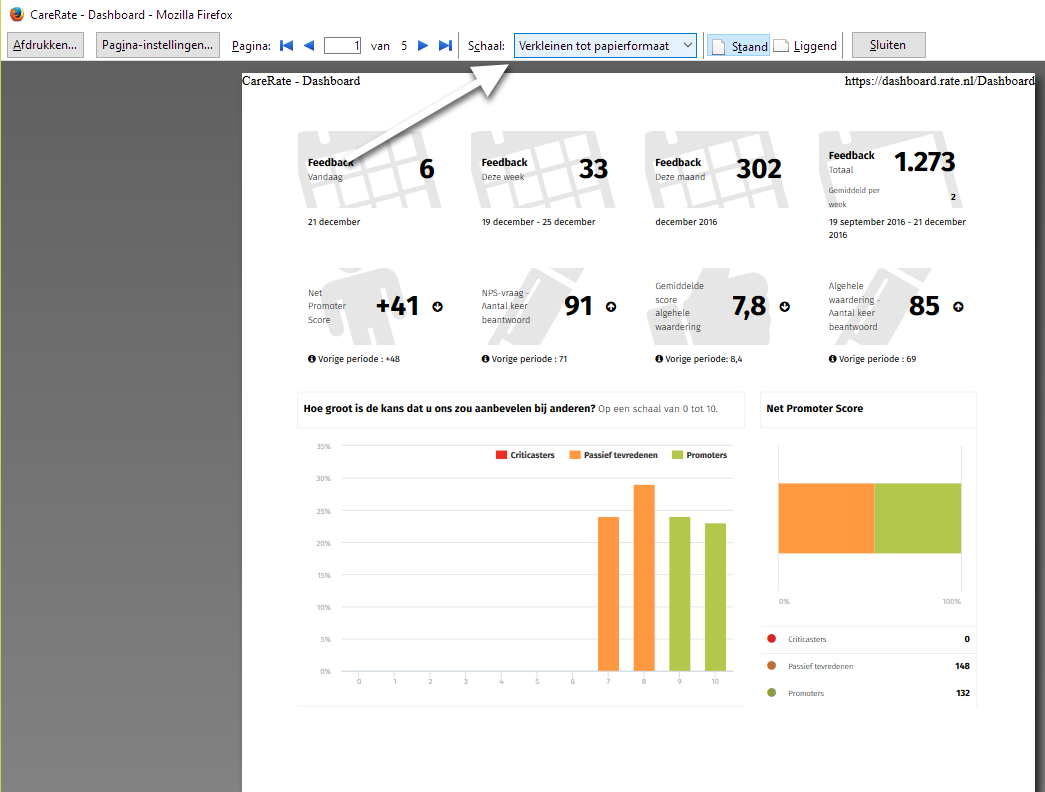
Task: Click Passief tevredenen orange legend swatch
Action: tap(574, 455)
